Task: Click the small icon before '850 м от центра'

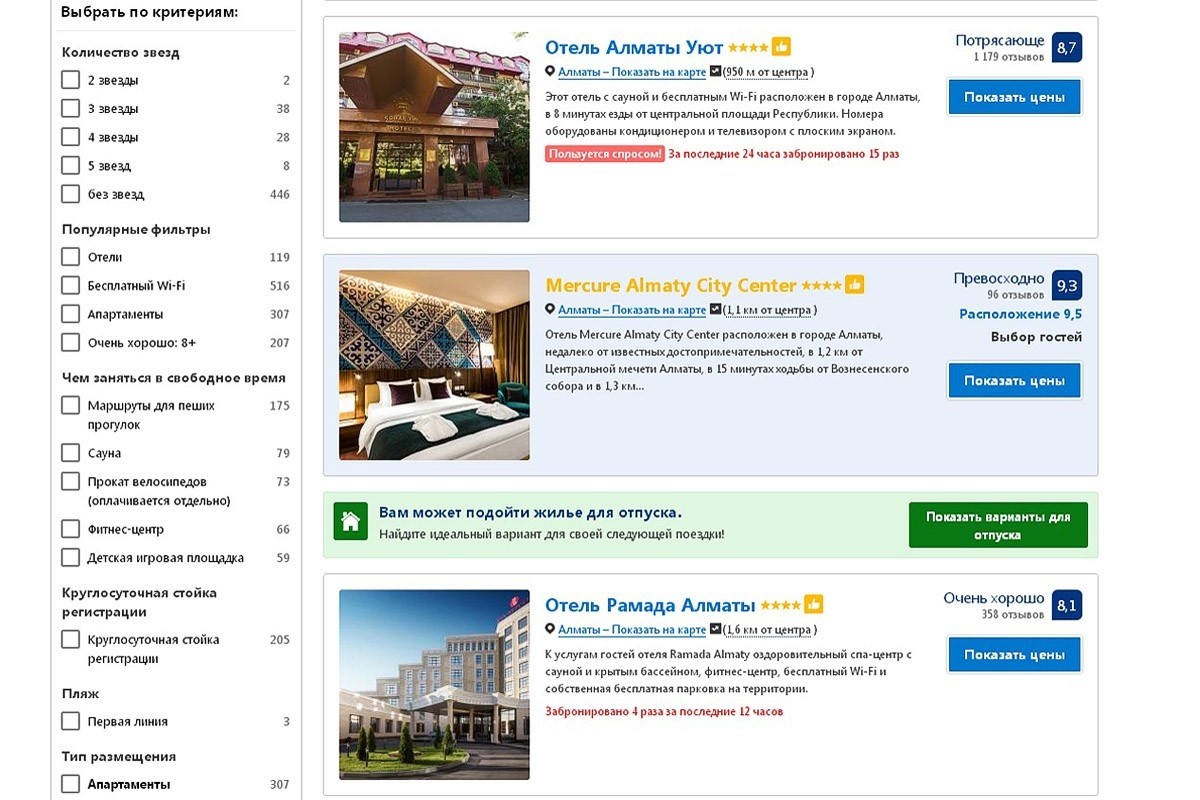Action: tap(715, 72)
